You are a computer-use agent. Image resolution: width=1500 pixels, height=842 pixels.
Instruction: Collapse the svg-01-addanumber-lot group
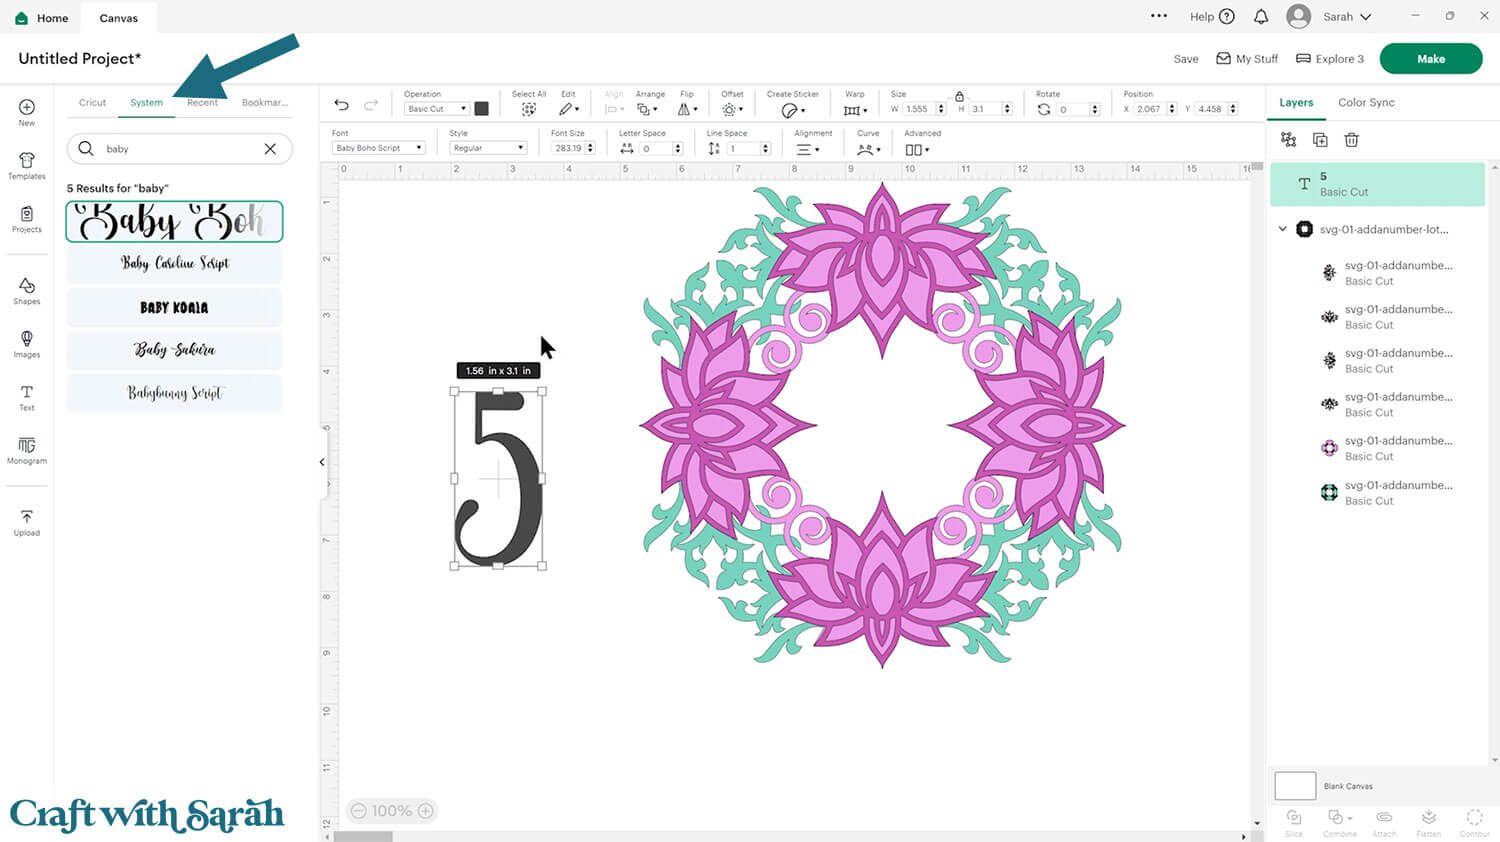1283,229
